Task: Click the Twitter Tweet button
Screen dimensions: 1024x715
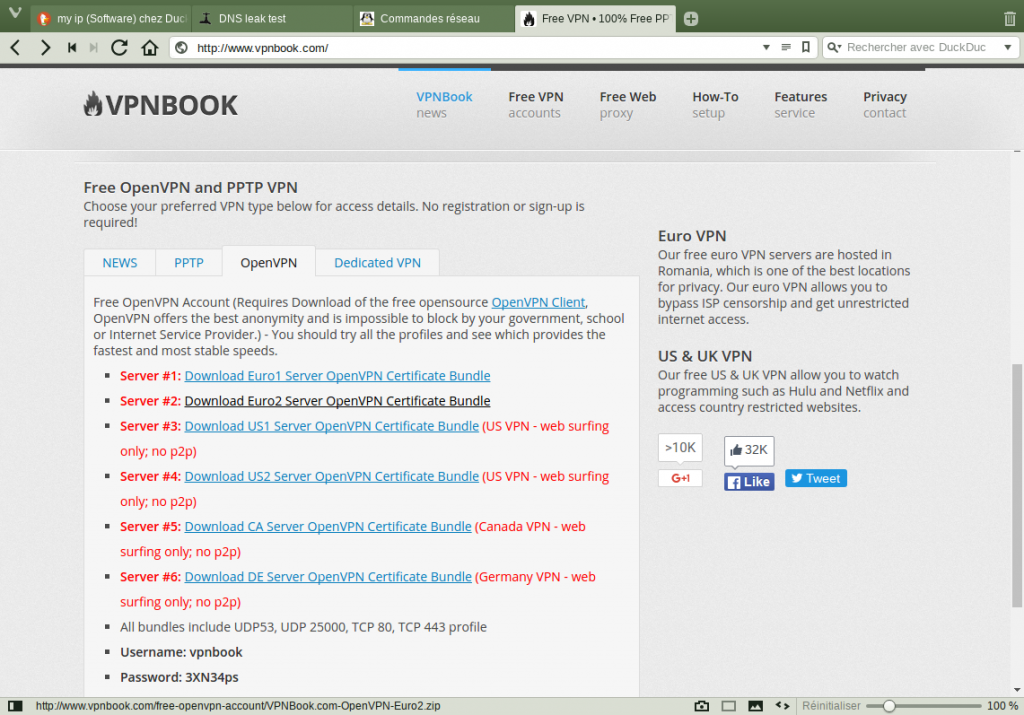Action: pos(816,478)
